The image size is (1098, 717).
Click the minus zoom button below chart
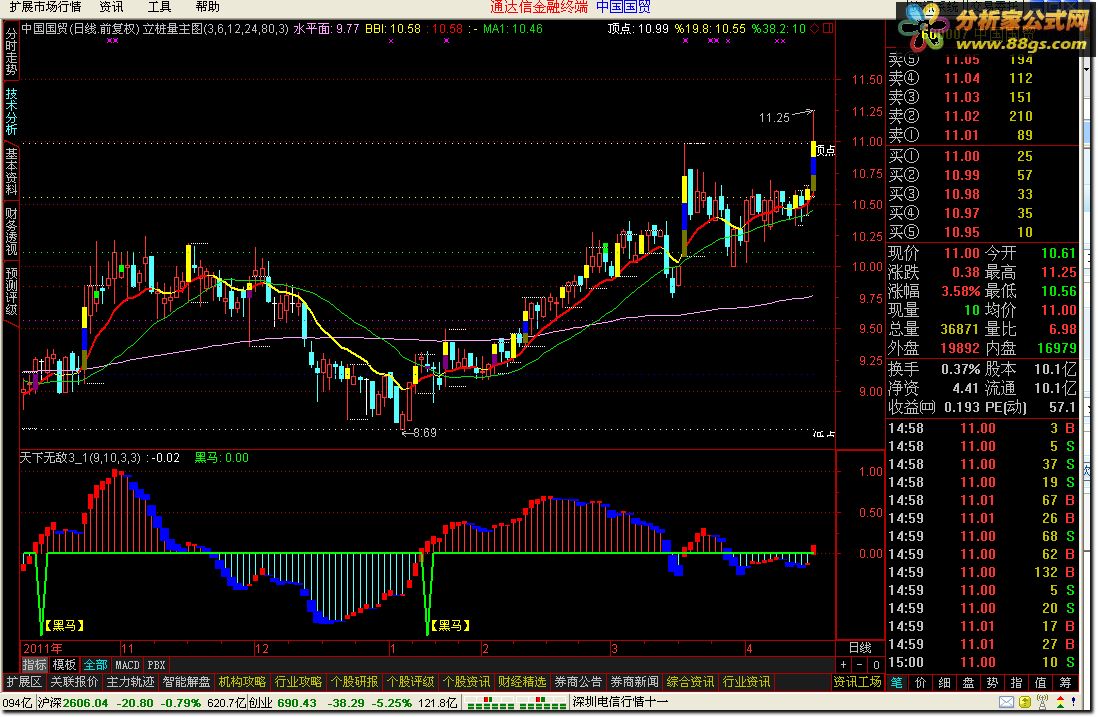tap(859, 664)
